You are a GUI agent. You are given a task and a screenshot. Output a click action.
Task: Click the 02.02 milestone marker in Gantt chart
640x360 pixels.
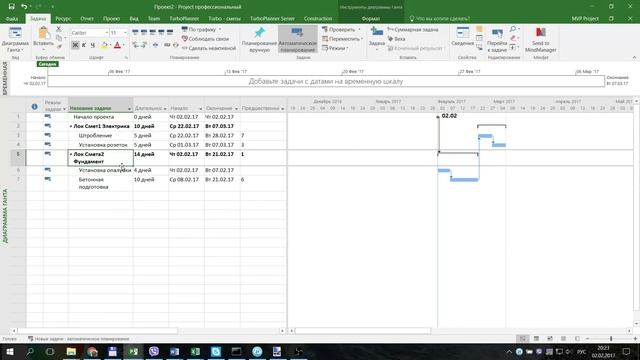[x=438, y=117]
